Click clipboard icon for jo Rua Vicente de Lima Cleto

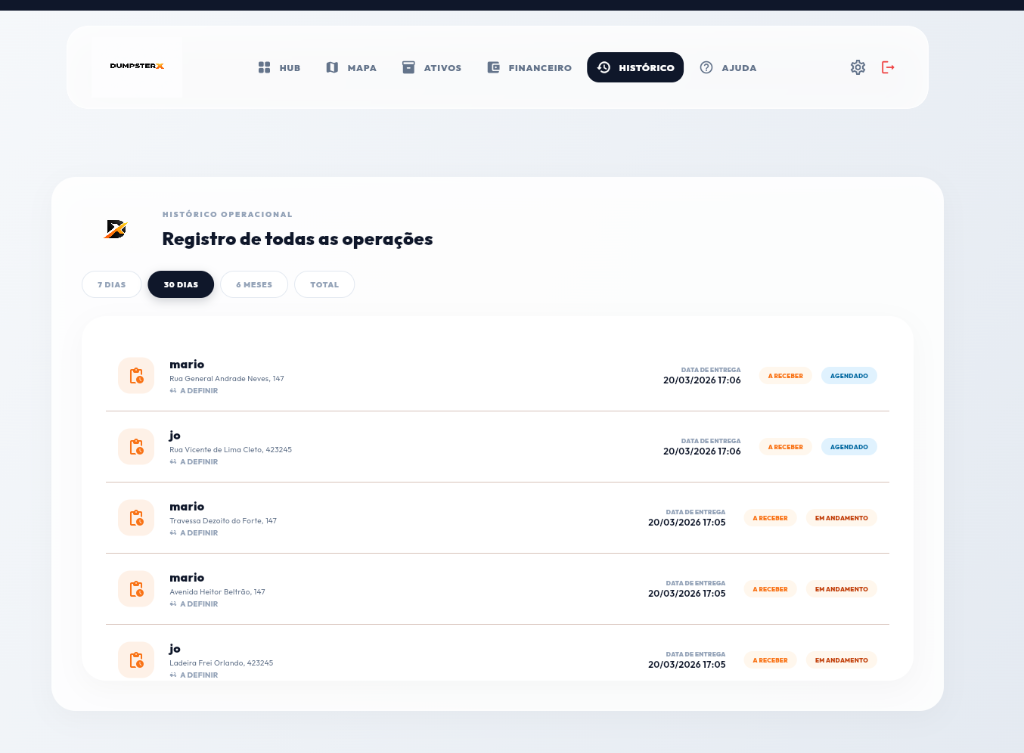(x=136, y=447)
